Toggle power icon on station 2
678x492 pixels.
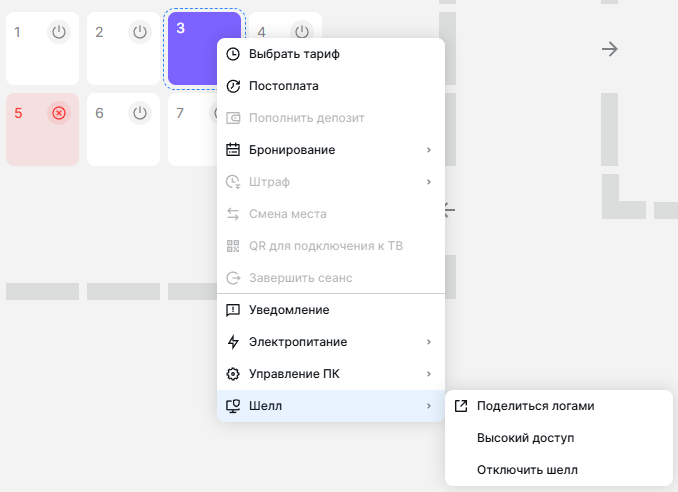tap(140, 32)
